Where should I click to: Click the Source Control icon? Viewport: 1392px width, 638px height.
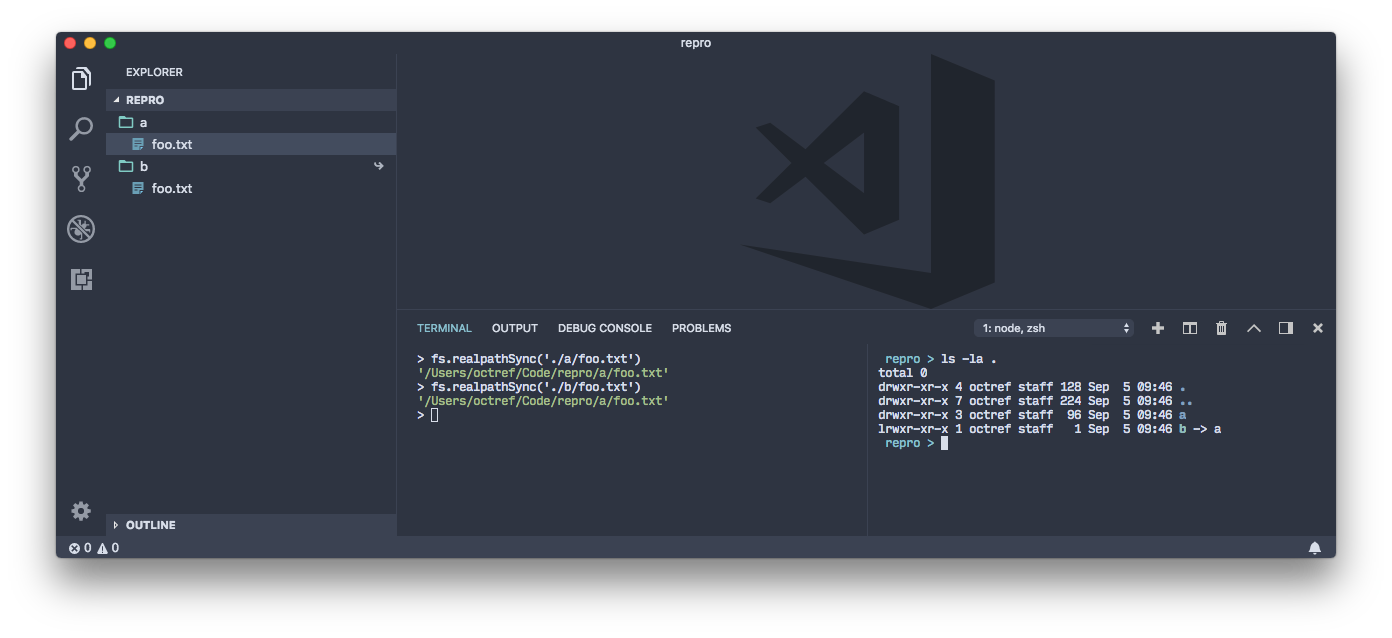tap(81, 179)
